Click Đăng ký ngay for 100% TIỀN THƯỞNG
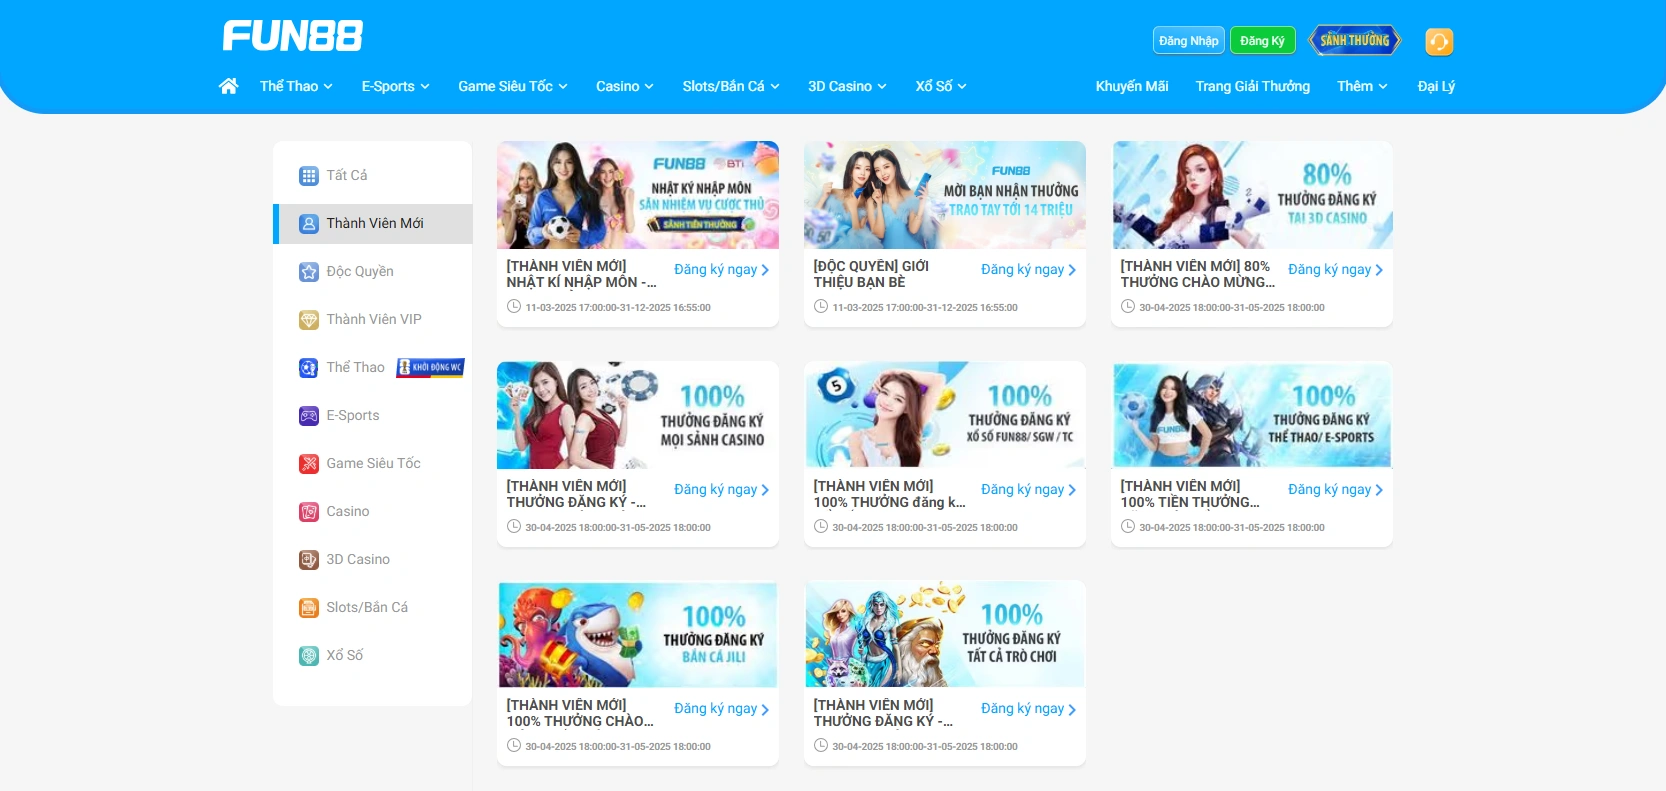The width and height of the screenshot is (1666, 791). (1335, 490)
